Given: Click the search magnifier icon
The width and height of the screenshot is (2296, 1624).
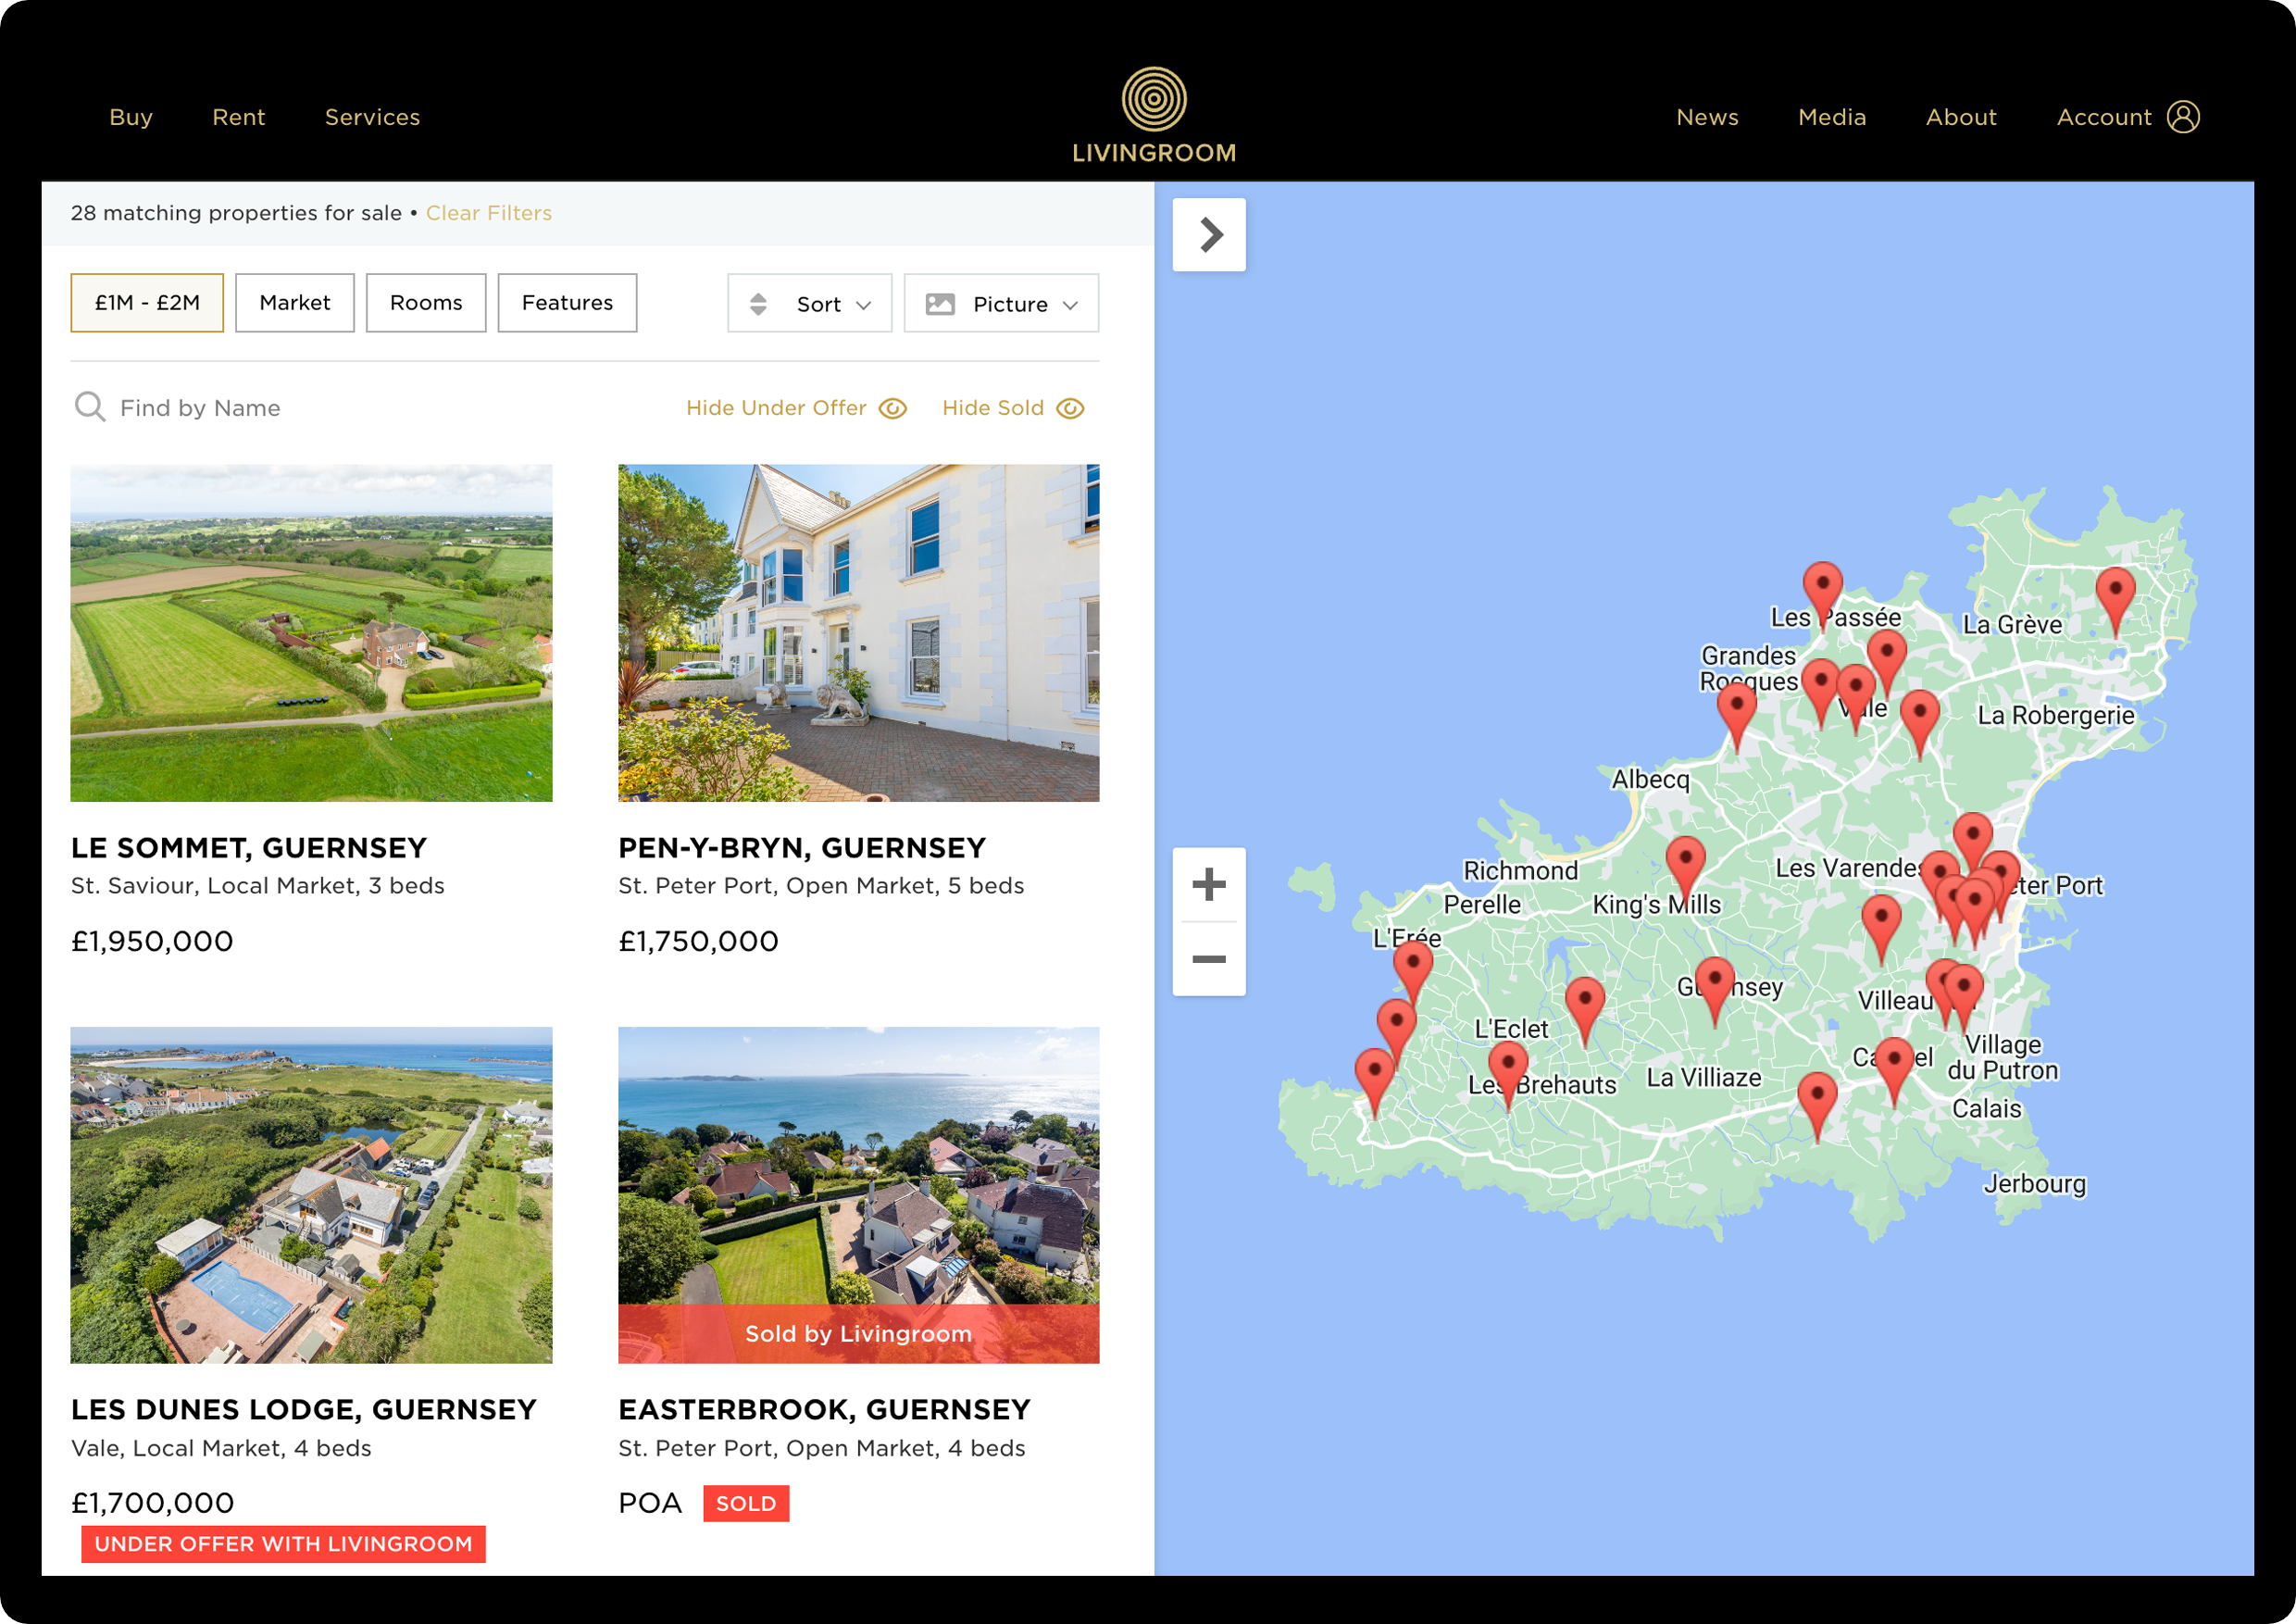Looking at the screenshot, I should 89,407.
